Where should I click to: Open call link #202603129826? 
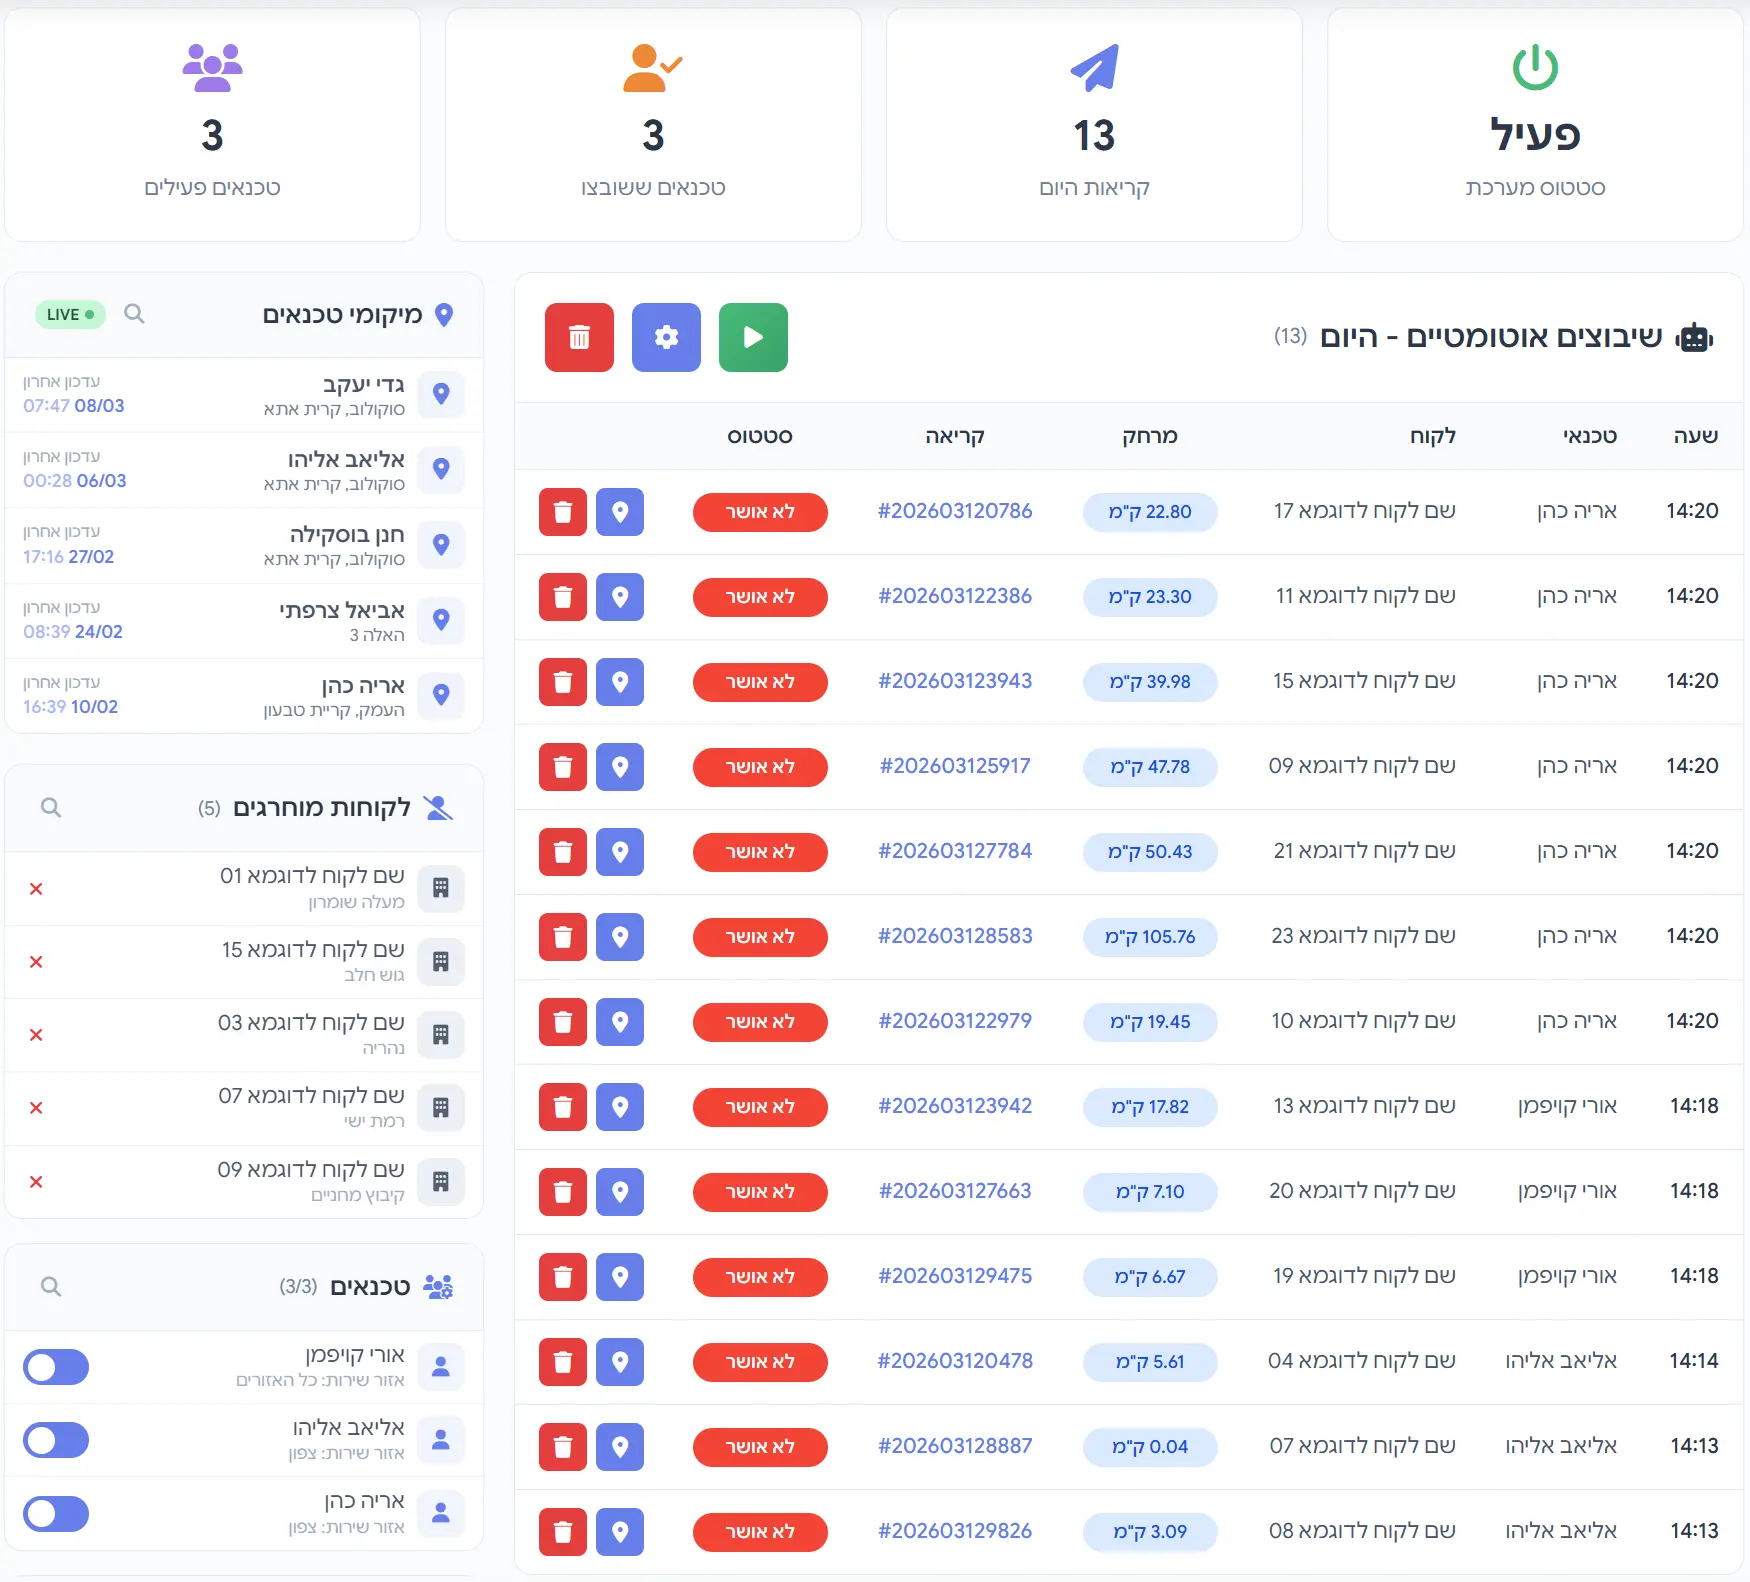tap(955, 1531)
